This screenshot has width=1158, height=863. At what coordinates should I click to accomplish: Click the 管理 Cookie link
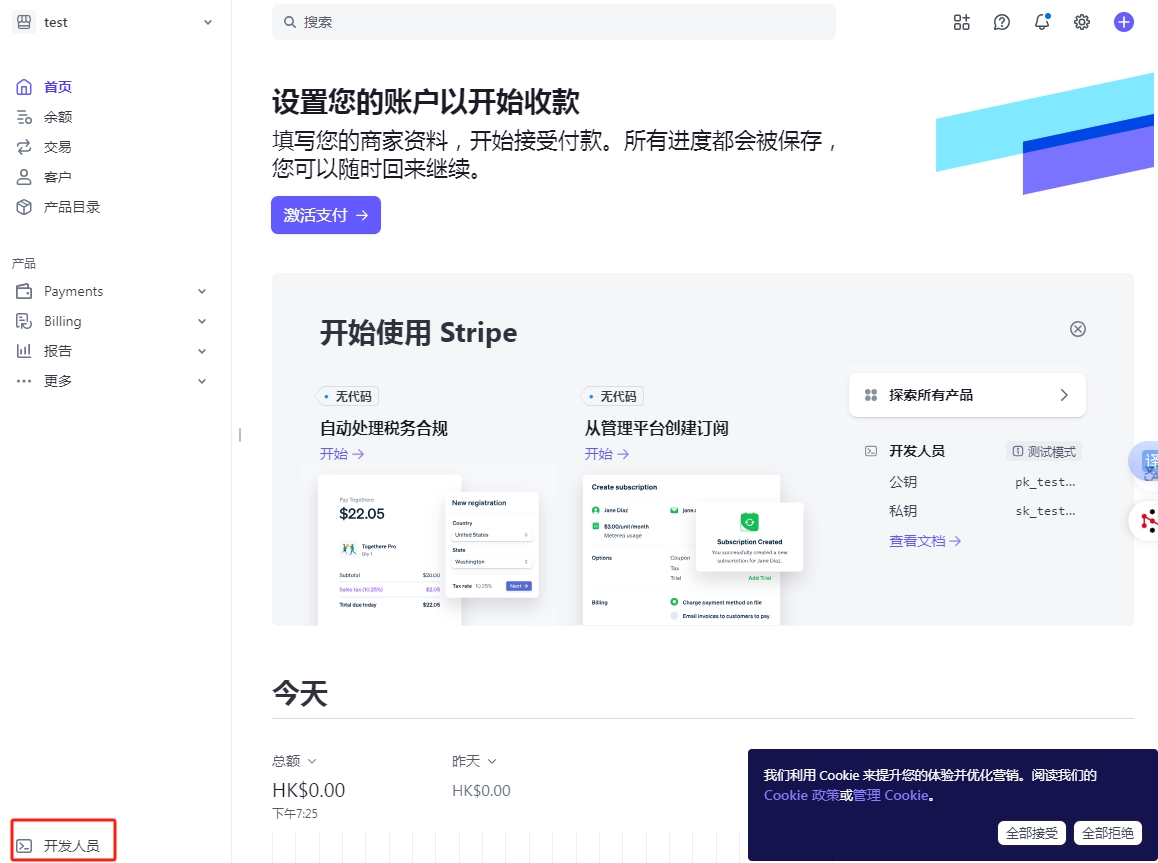point(891,795)
